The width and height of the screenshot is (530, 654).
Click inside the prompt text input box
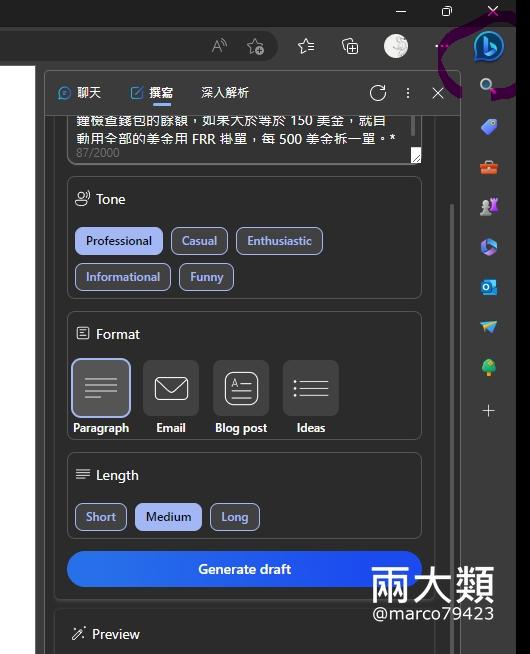244,139
